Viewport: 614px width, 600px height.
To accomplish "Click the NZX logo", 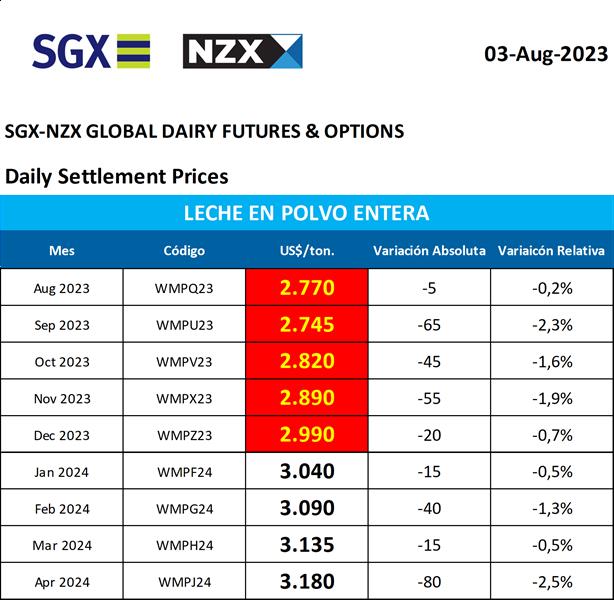I will (x=242, y=51).
